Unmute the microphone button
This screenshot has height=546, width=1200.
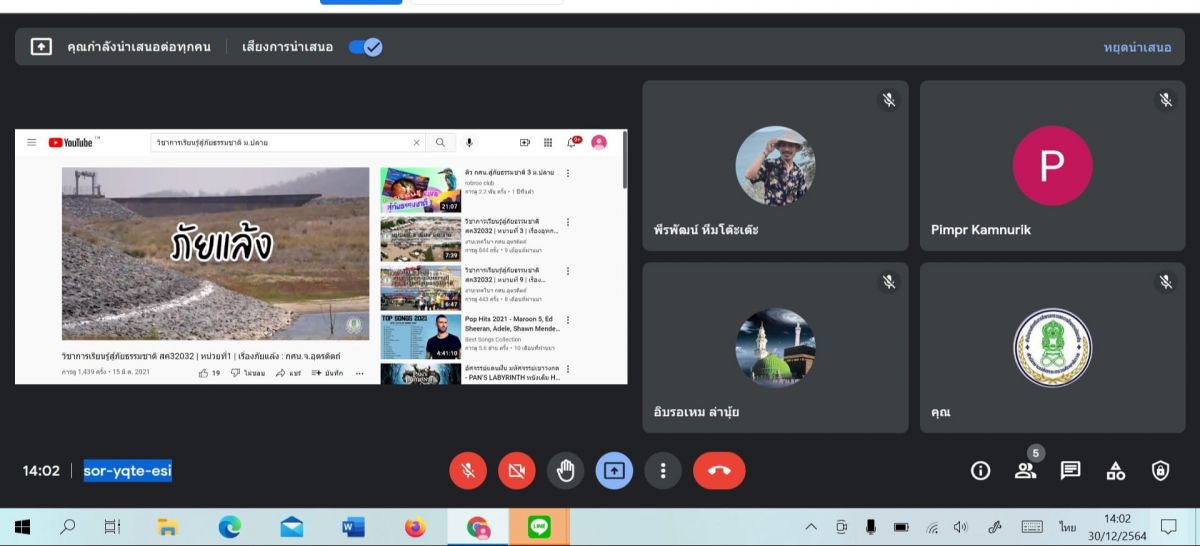[x=468, y=471]
